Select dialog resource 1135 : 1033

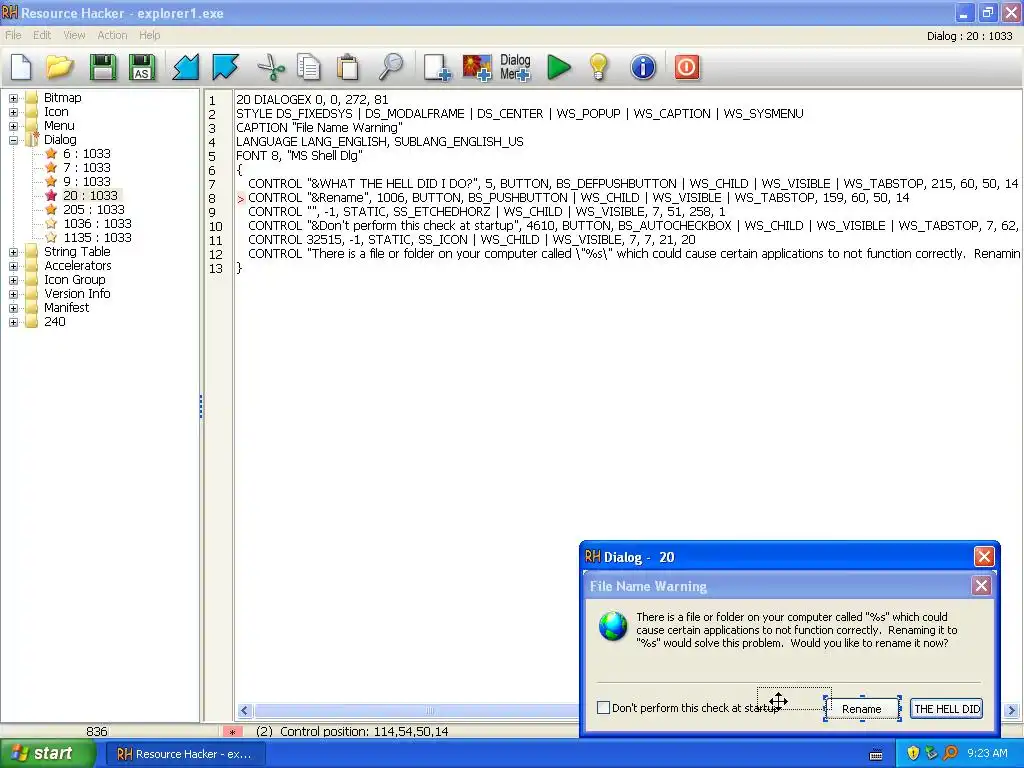[97, 238]
